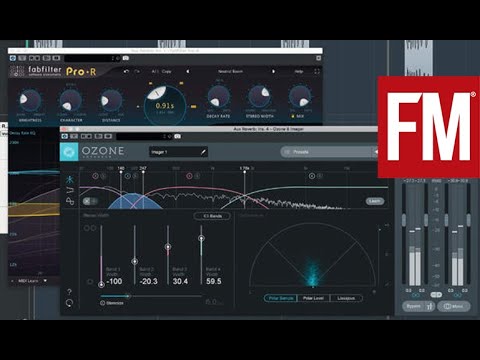This screenshot has width=480, height=360.
Task: Click the 59.5 Band 4 width value
Action: pos(214,281)
